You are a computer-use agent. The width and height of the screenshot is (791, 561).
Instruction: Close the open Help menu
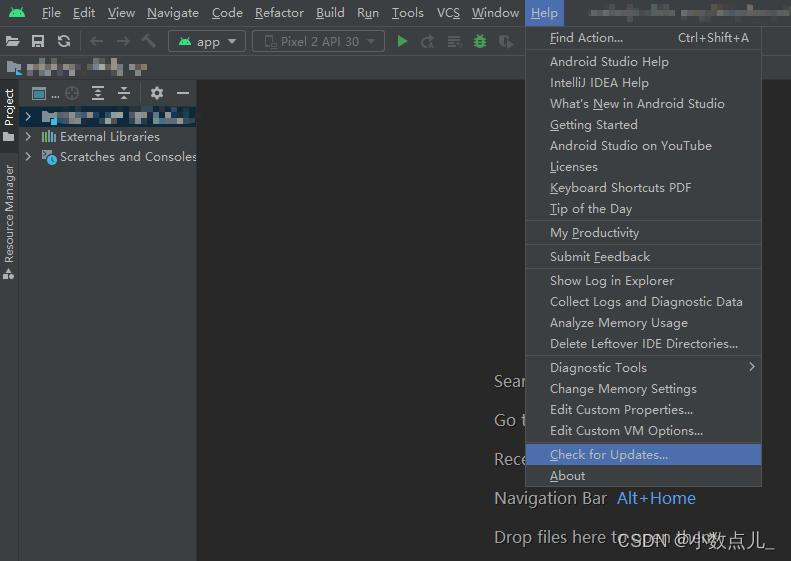544,13
